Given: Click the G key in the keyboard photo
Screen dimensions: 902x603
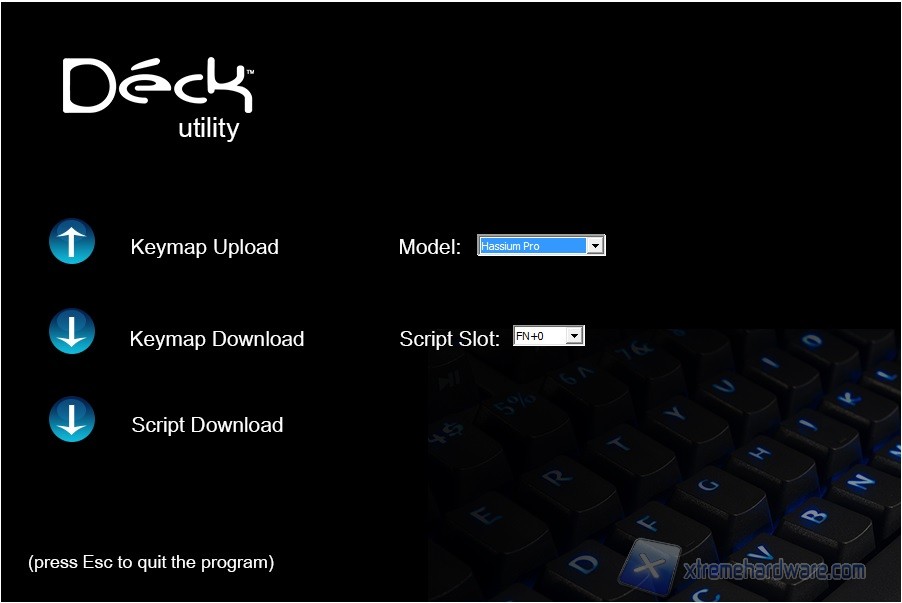Looking at the screenshot, I should coord(709,484).
